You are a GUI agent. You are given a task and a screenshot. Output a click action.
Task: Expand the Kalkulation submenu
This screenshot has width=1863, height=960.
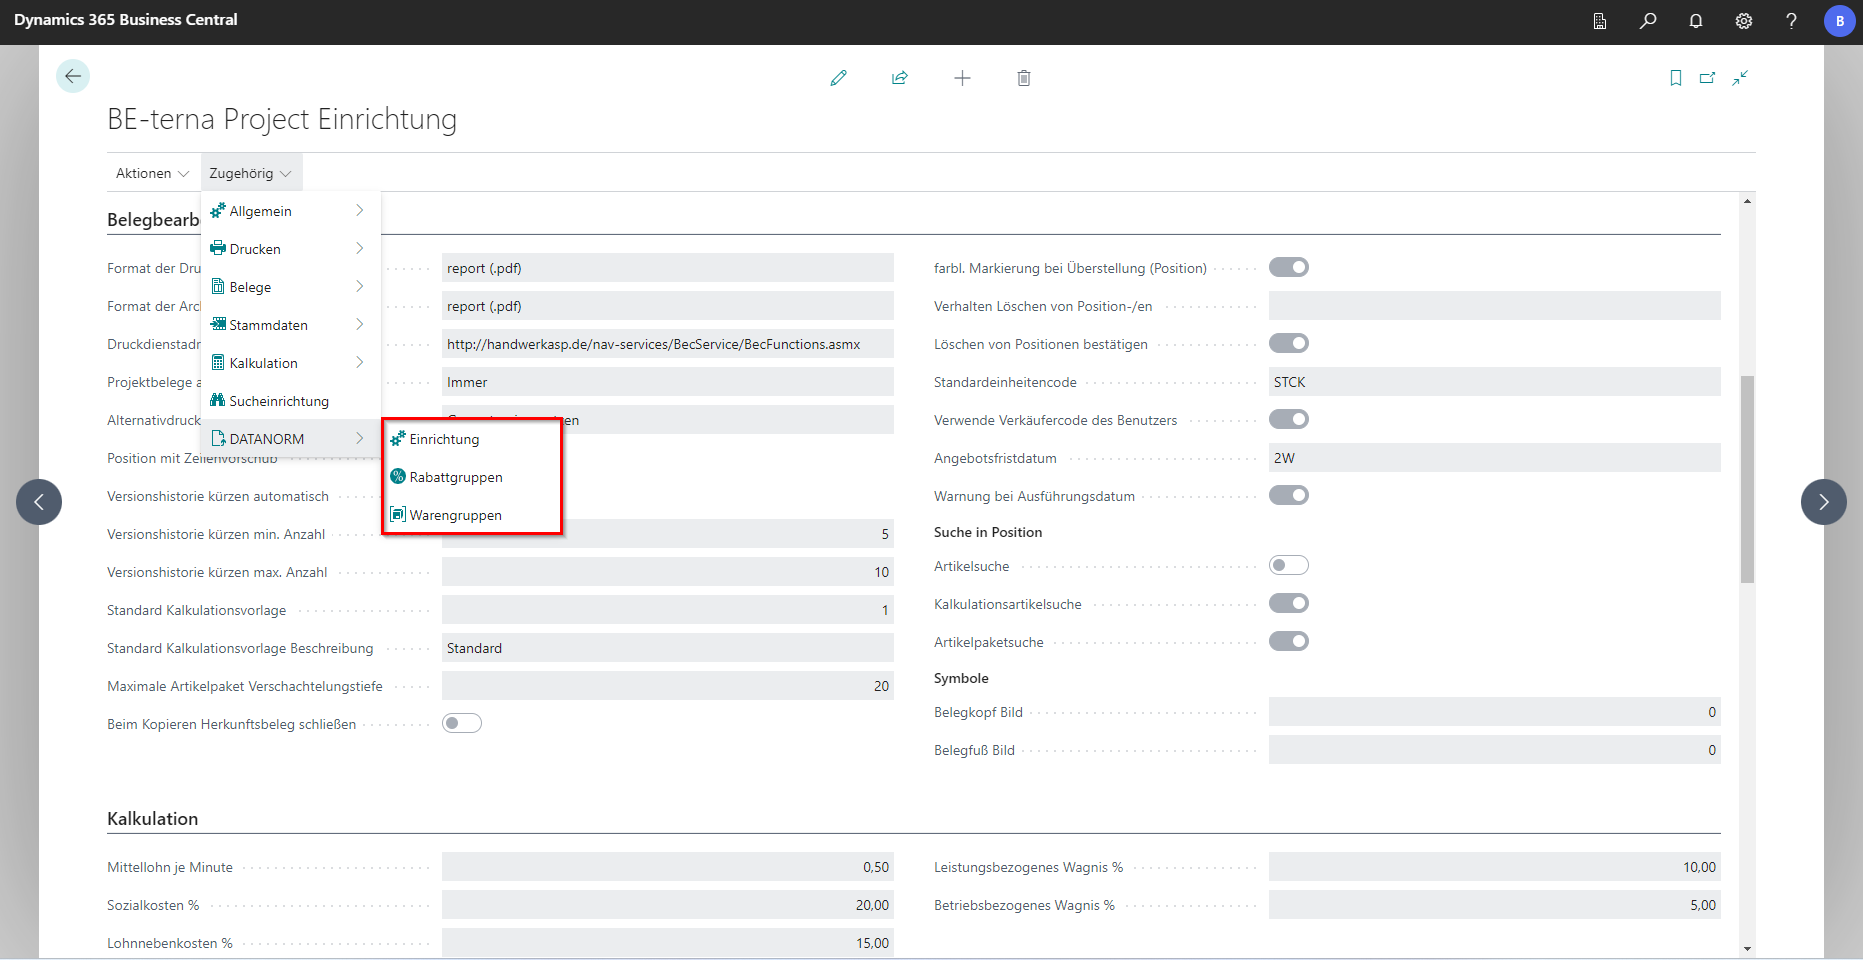[x=290, y=363]
